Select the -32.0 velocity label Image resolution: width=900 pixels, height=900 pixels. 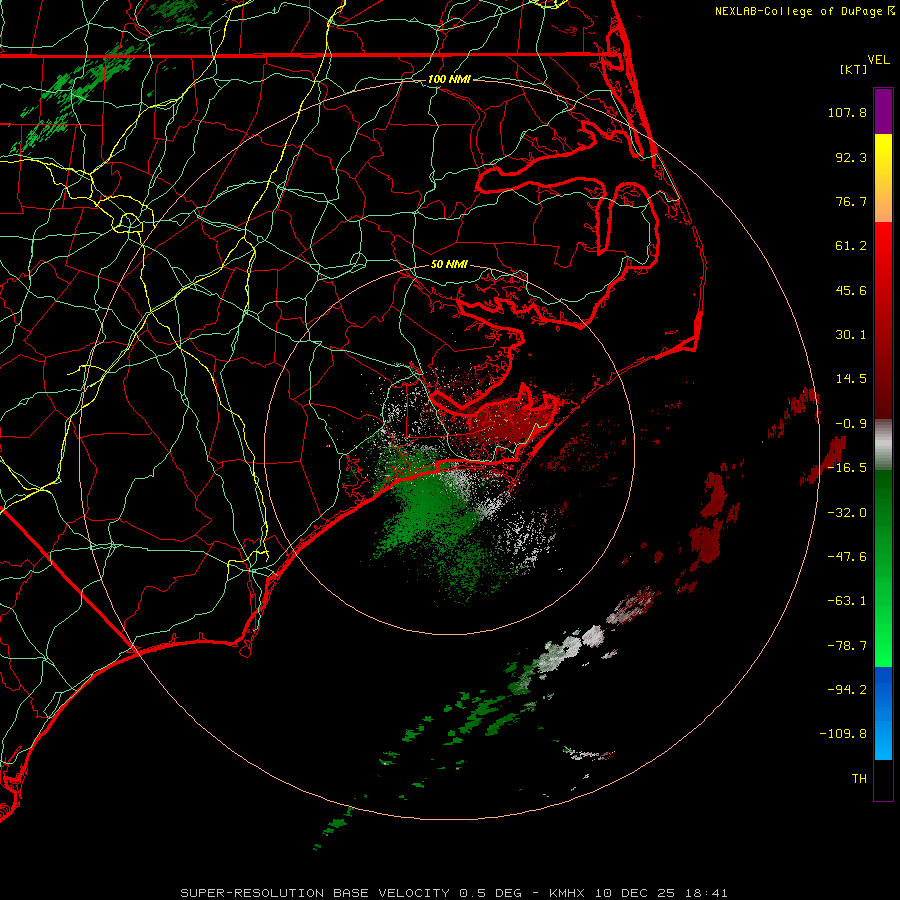click(x=847, y=513)
